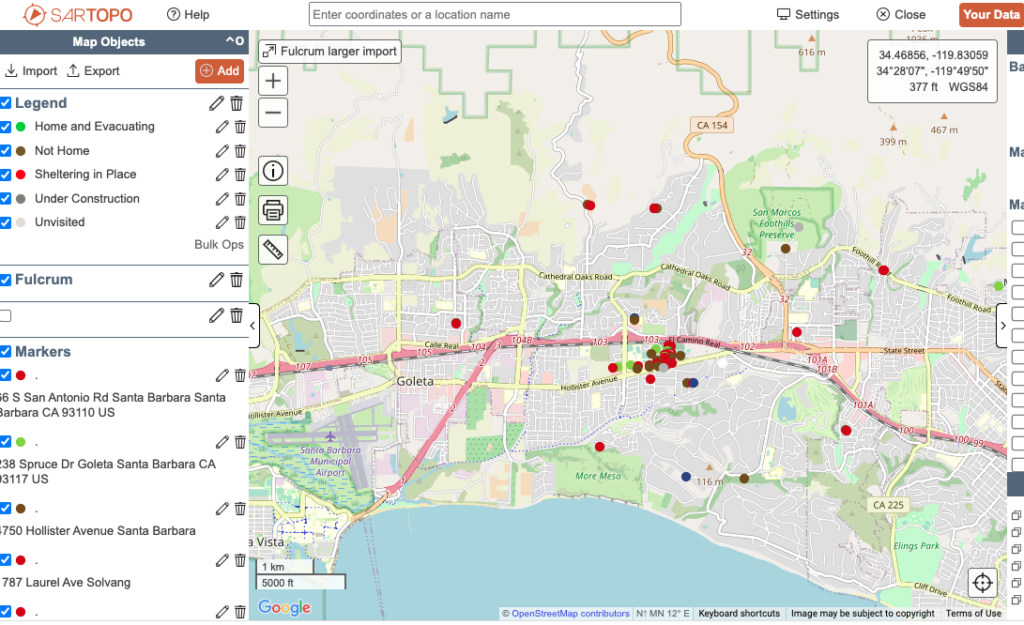1024x625 pixels.
Task: Click the Export link
Action: click(x=93, y=71)
